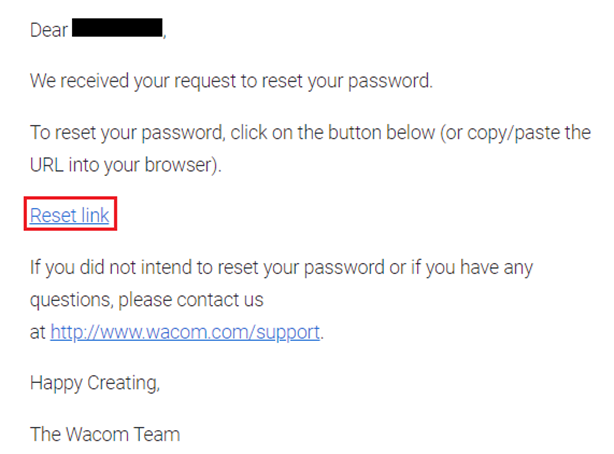The image size is (614, 454).
Task: Click the "To reset your password," text
Action: coord(128,133)
